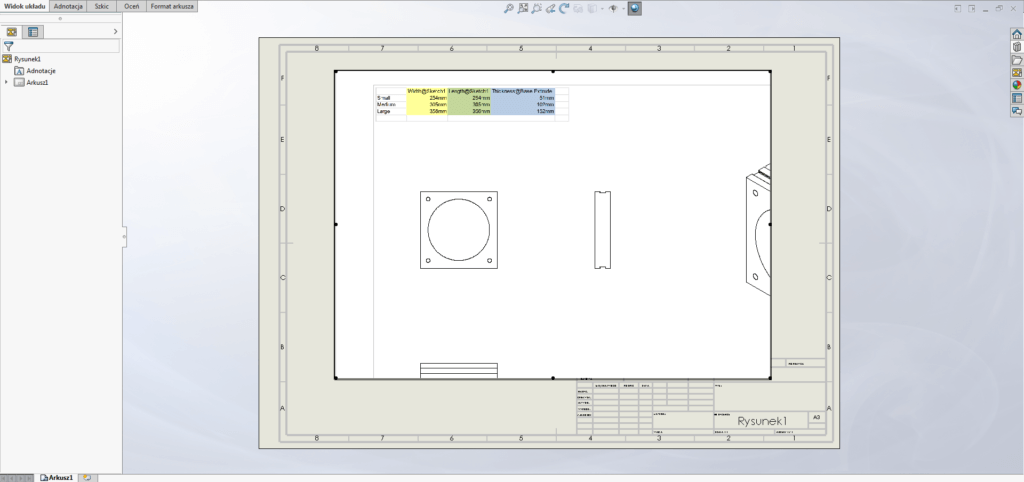Select the front view square plate drawing
Image resolution: width=1024 pixels, height=482 pixels.
click(x=458, y=229)
